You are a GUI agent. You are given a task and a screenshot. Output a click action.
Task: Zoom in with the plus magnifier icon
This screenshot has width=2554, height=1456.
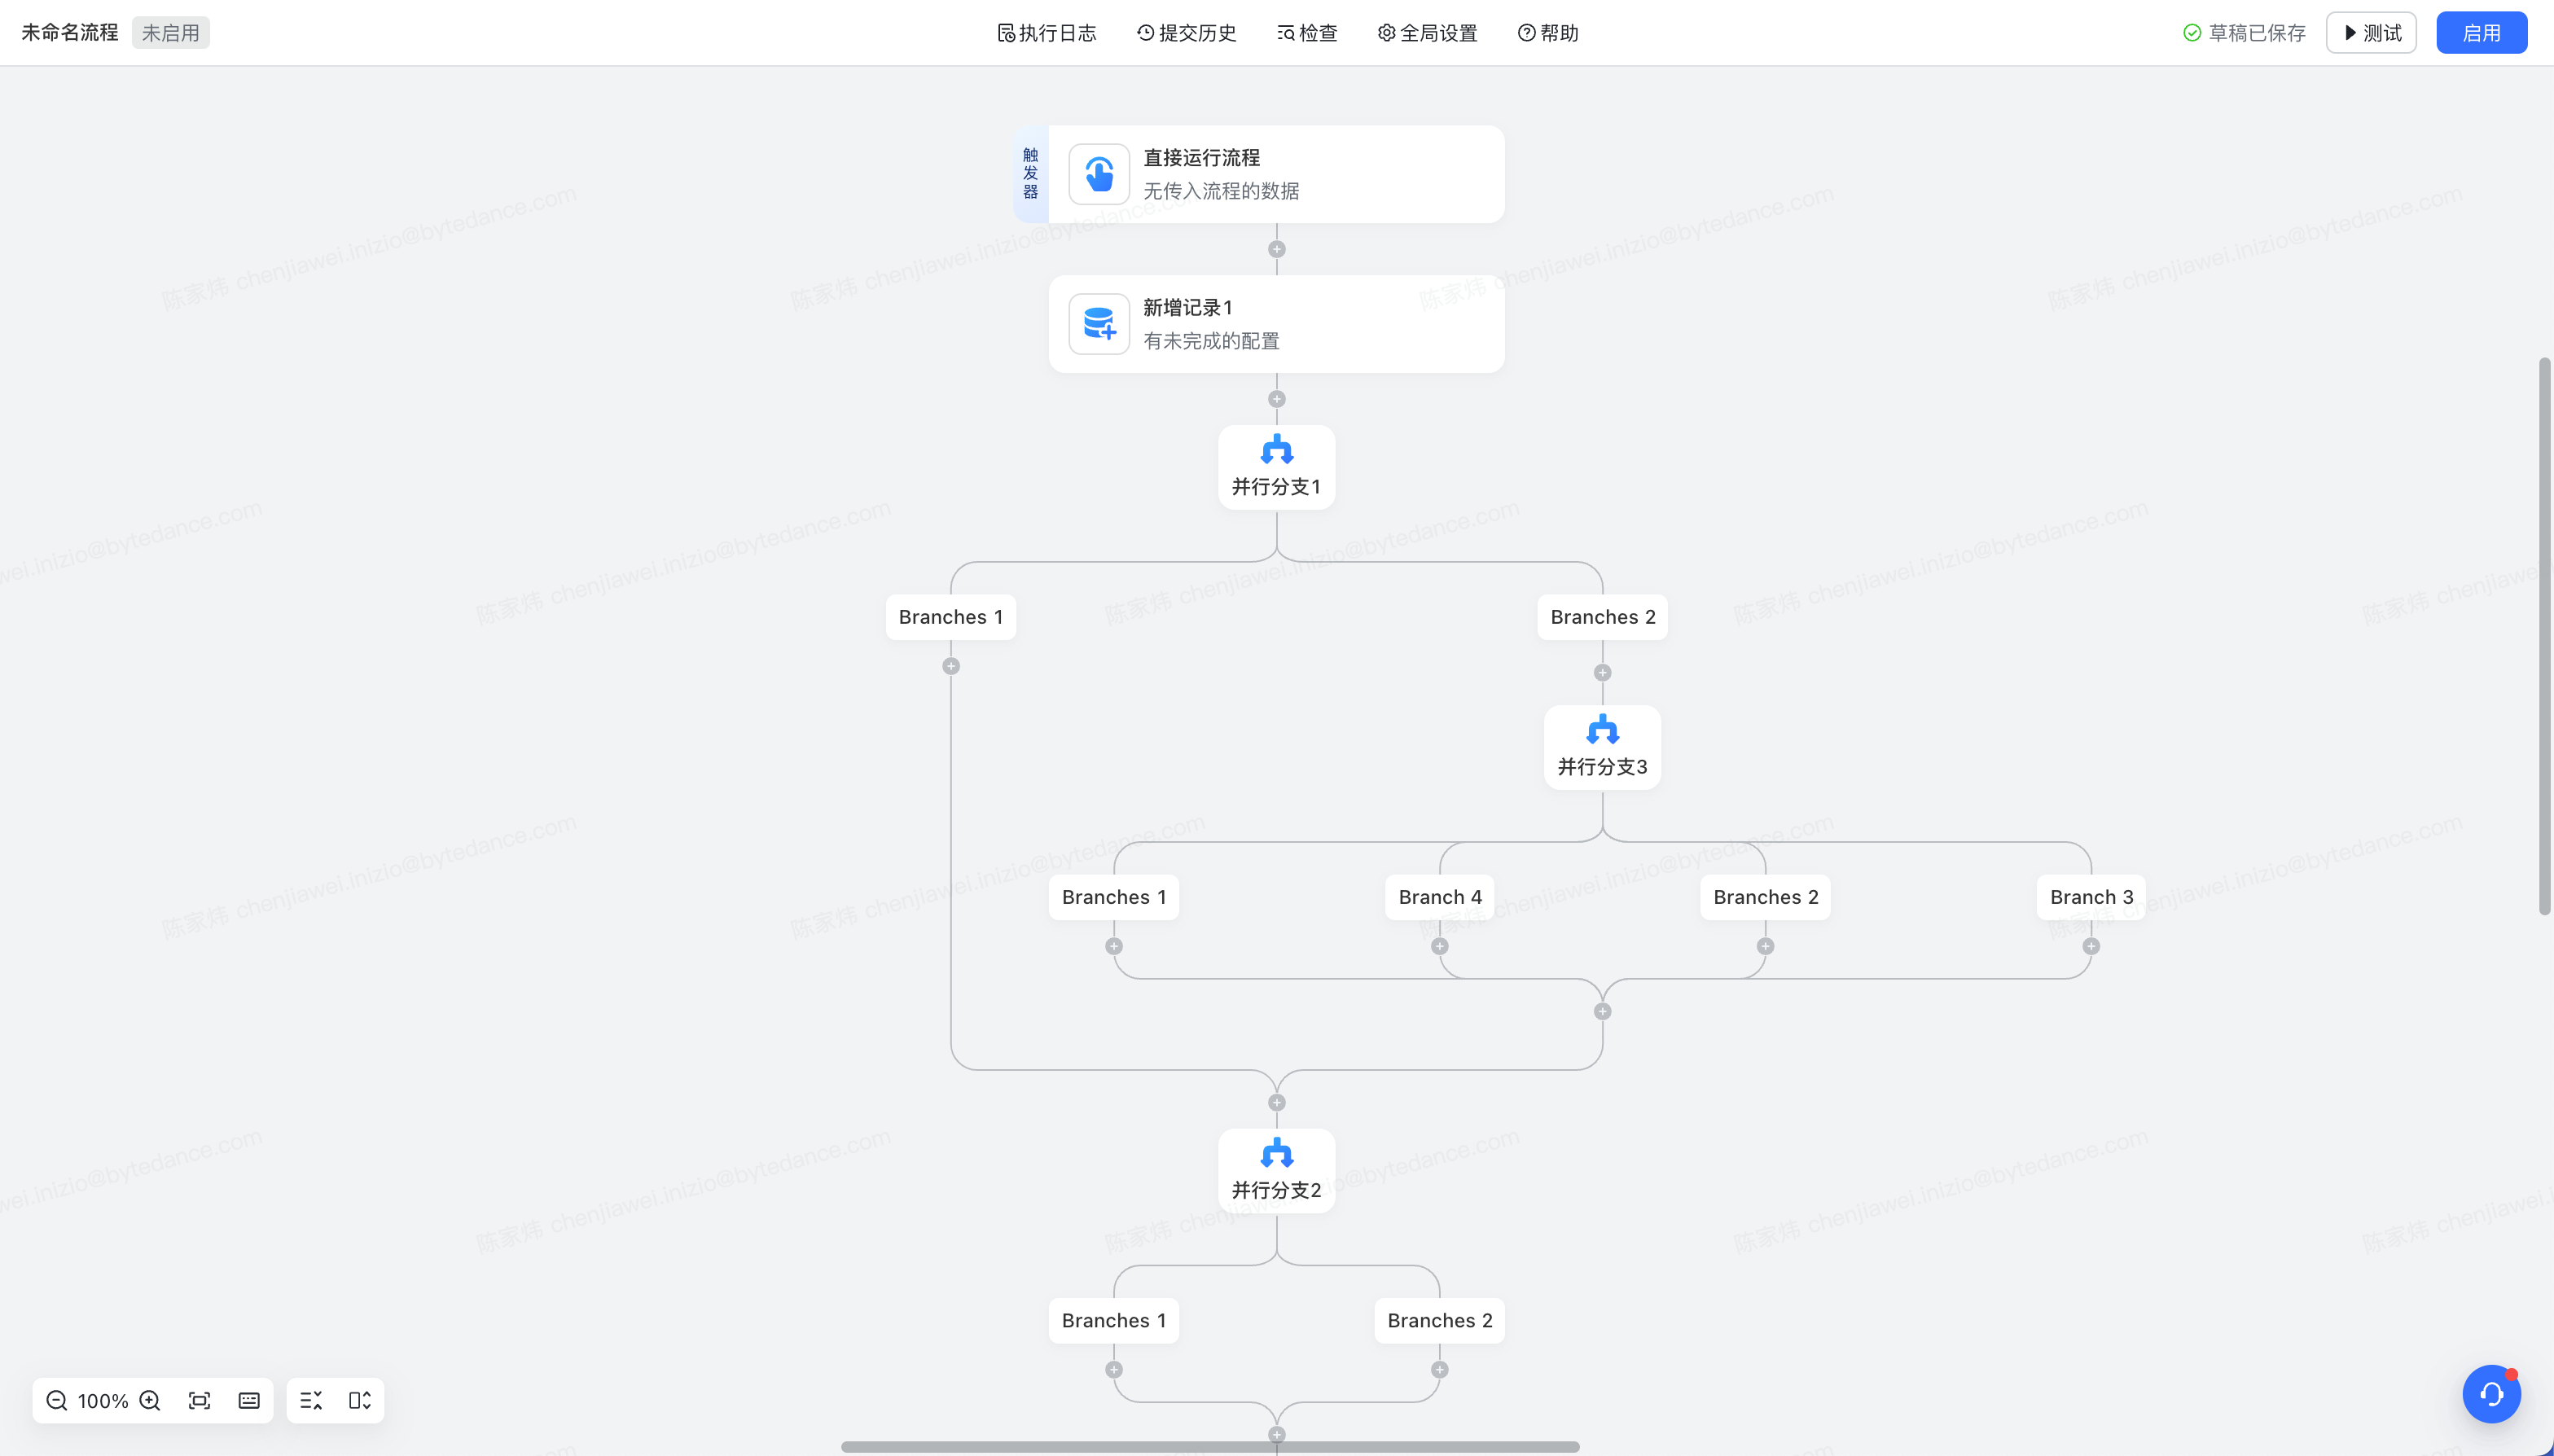coord(150,1400)
